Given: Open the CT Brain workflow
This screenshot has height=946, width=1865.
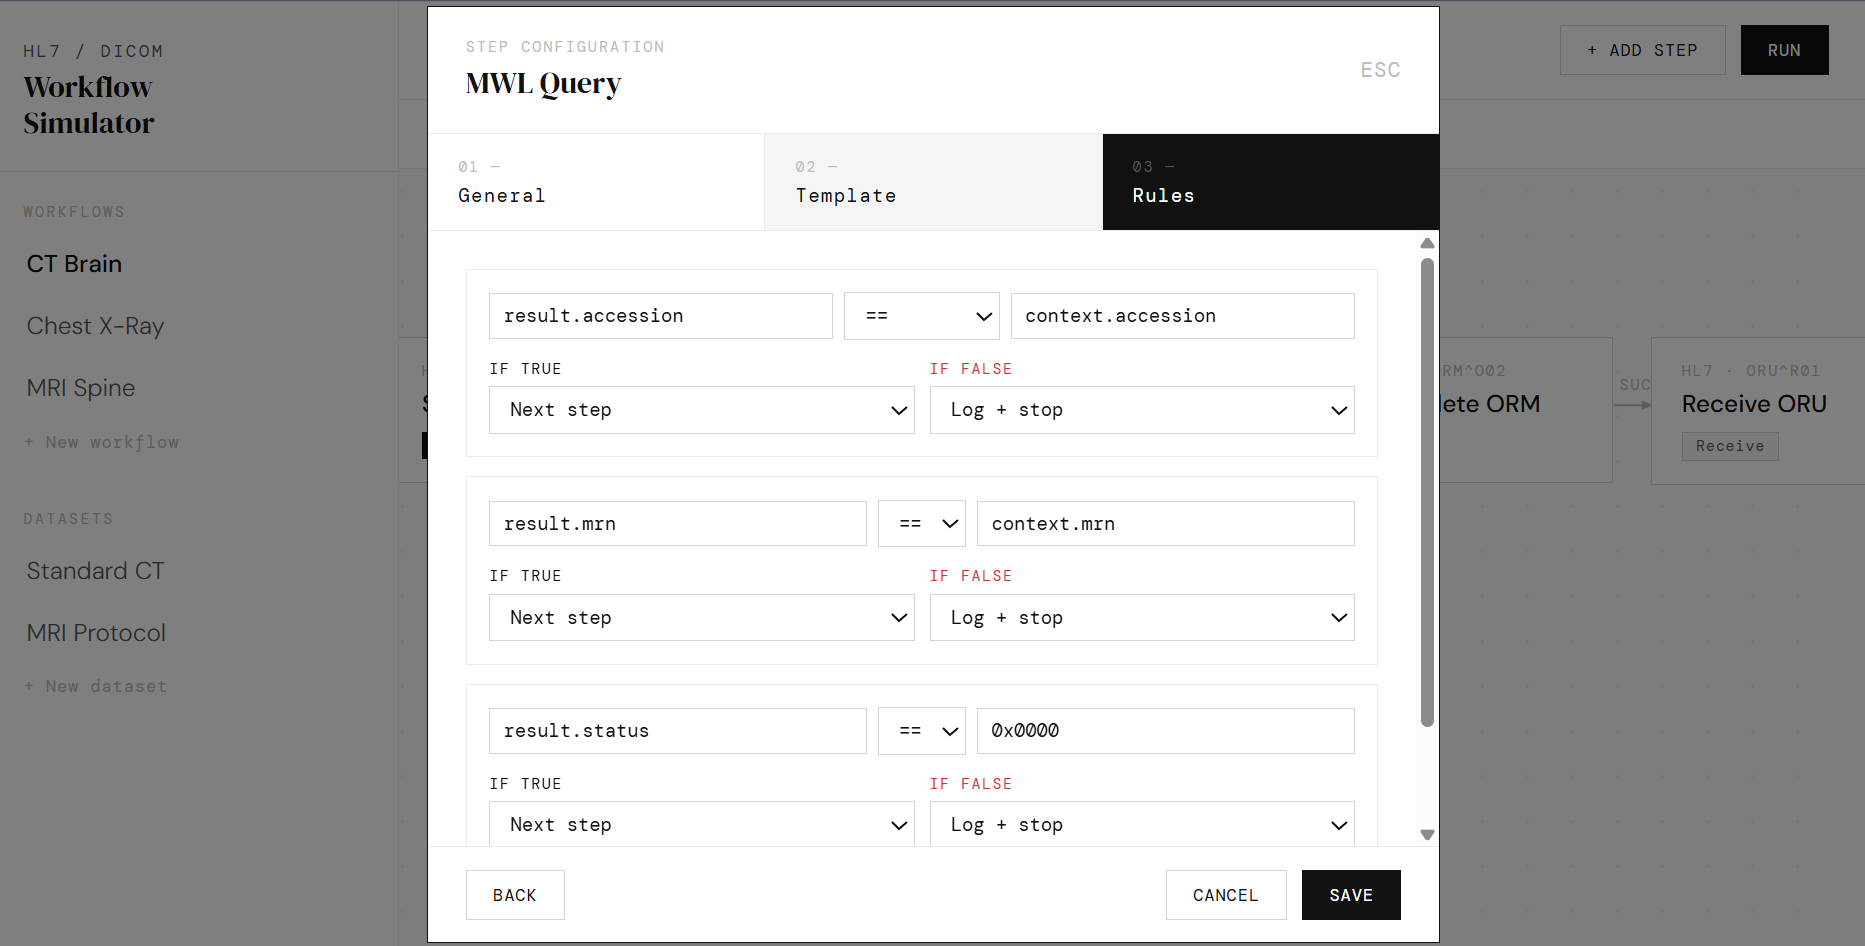Looking at the screenshot, I should point(73,263).
